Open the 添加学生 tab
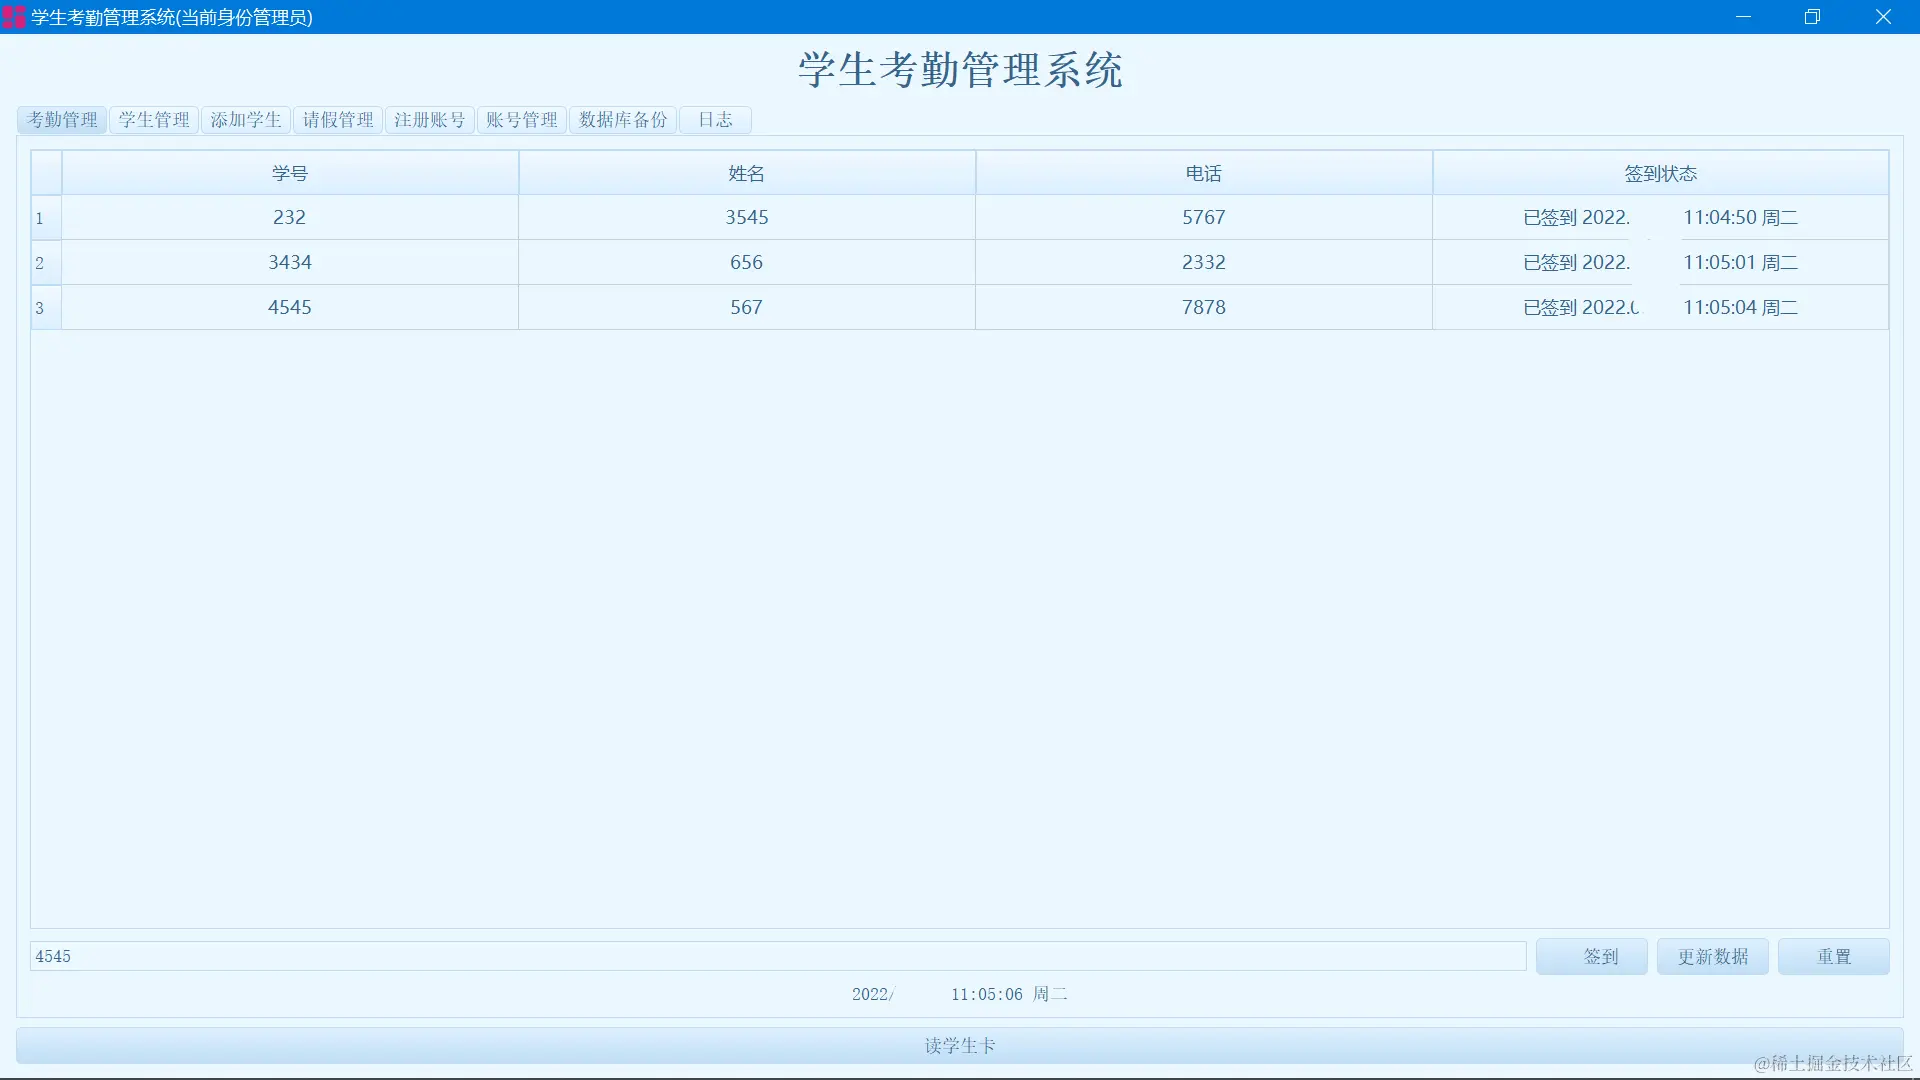The height and width of the screenshot is (1080, 1920). click(x=246, y=120)
